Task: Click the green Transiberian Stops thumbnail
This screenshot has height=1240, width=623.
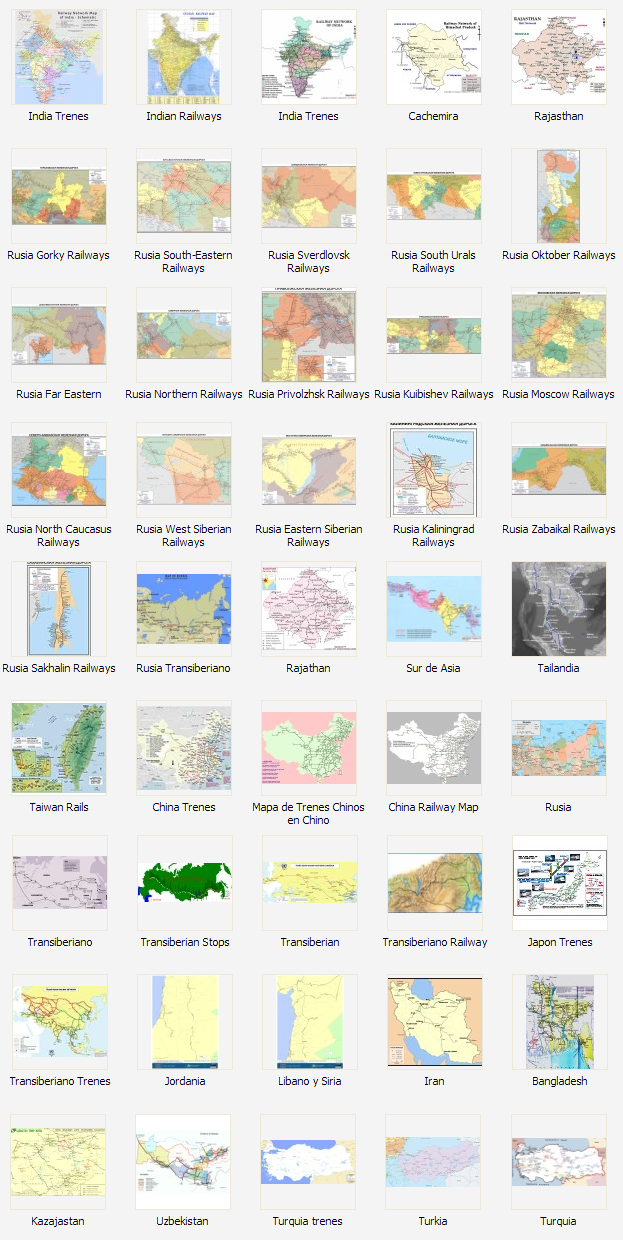Action: point(184,883)
